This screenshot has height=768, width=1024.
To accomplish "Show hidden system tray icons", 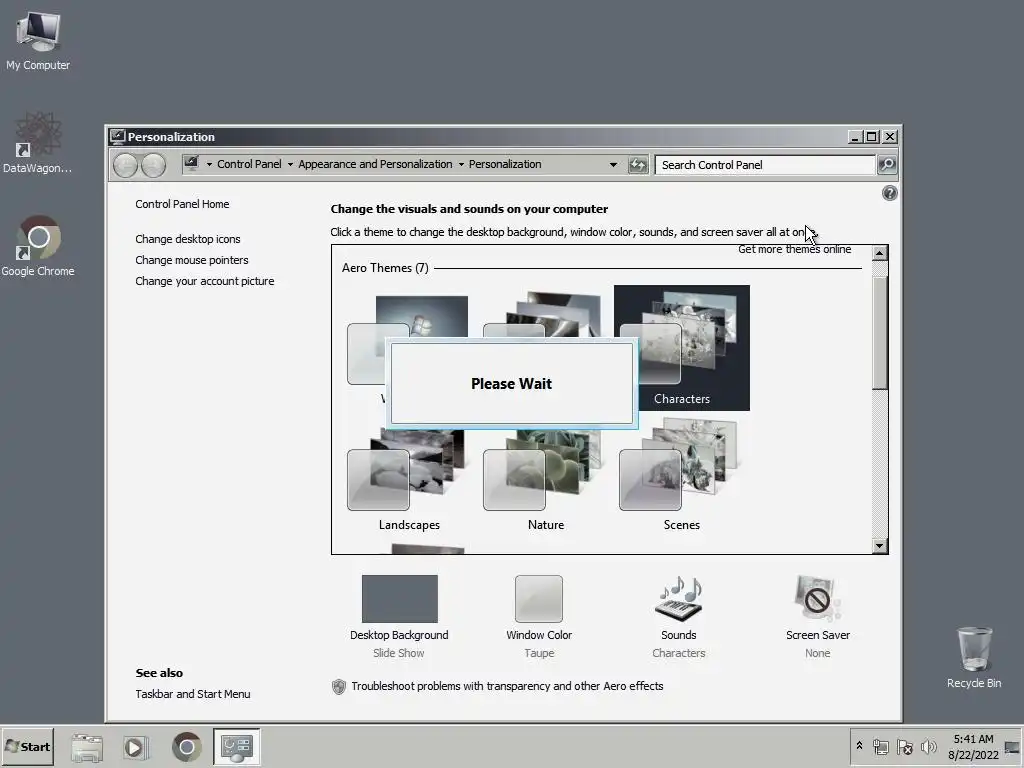I will tap(859, 745).
